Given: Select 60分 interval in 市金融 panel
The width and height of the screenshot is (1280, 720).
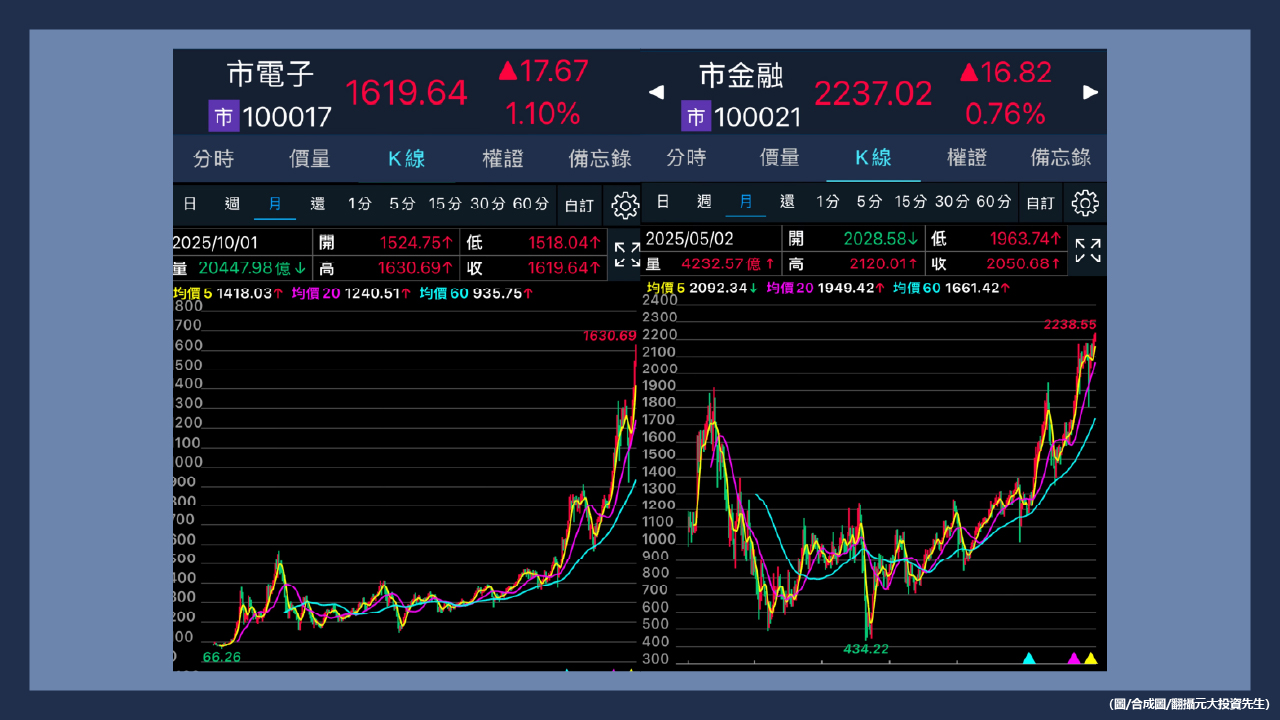Looking at the screenshot, I should tap(993, 202).
